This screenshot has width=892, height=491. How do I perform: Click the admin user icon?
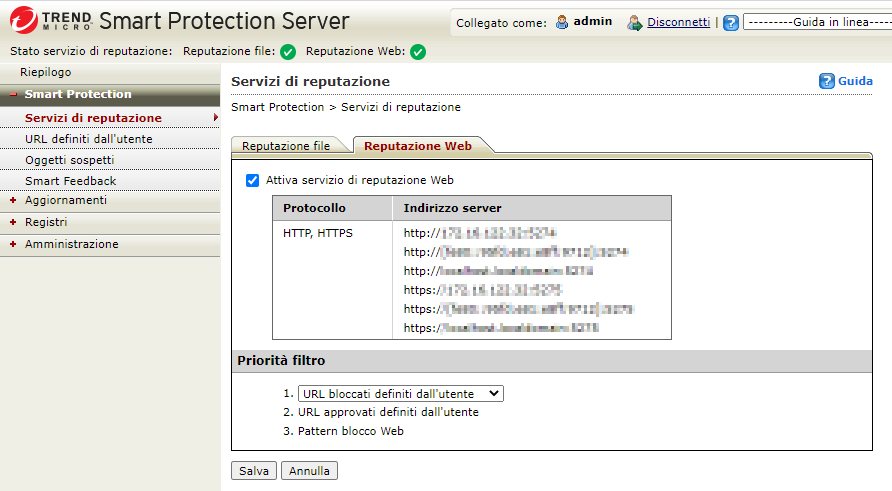coord(562,22)
